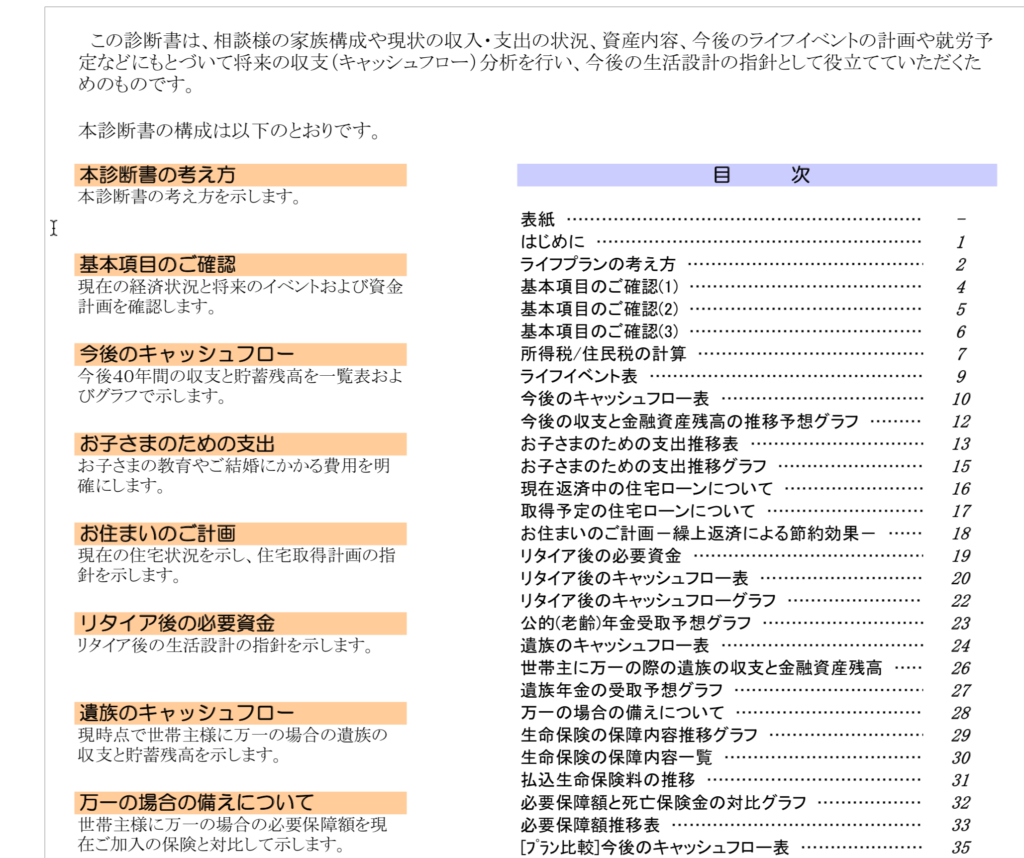The width and height of the screenshot is (1024, 858).
Task: Open 取得予定の住宅ローンについて contents entry
Action: 637,511
